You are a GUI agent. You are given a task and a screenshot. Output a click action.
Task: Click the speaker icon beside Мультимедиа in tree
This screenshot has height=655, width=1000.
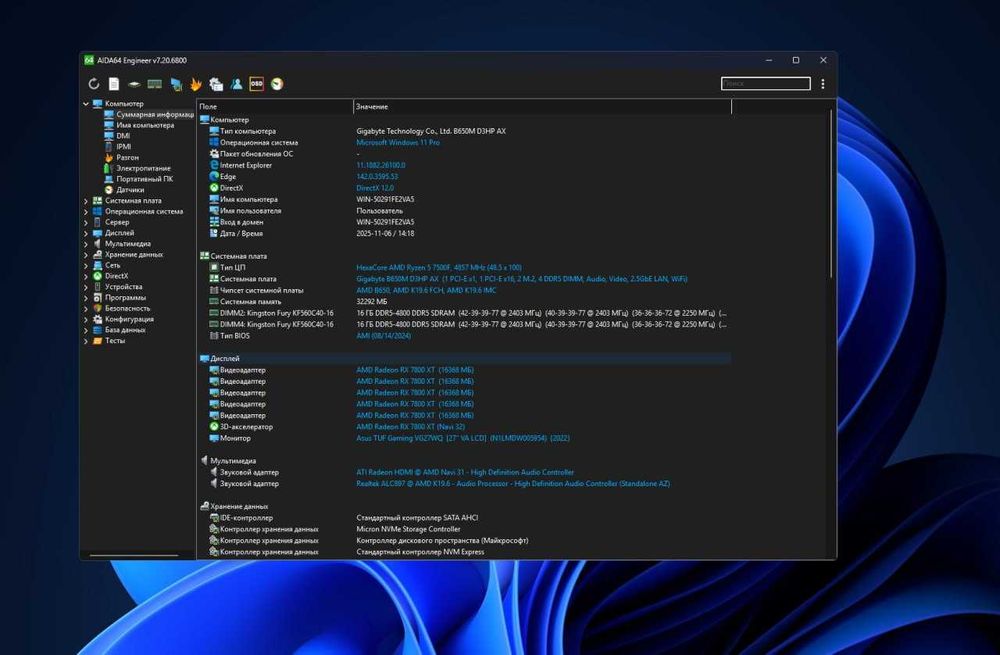tap(98, 244)
